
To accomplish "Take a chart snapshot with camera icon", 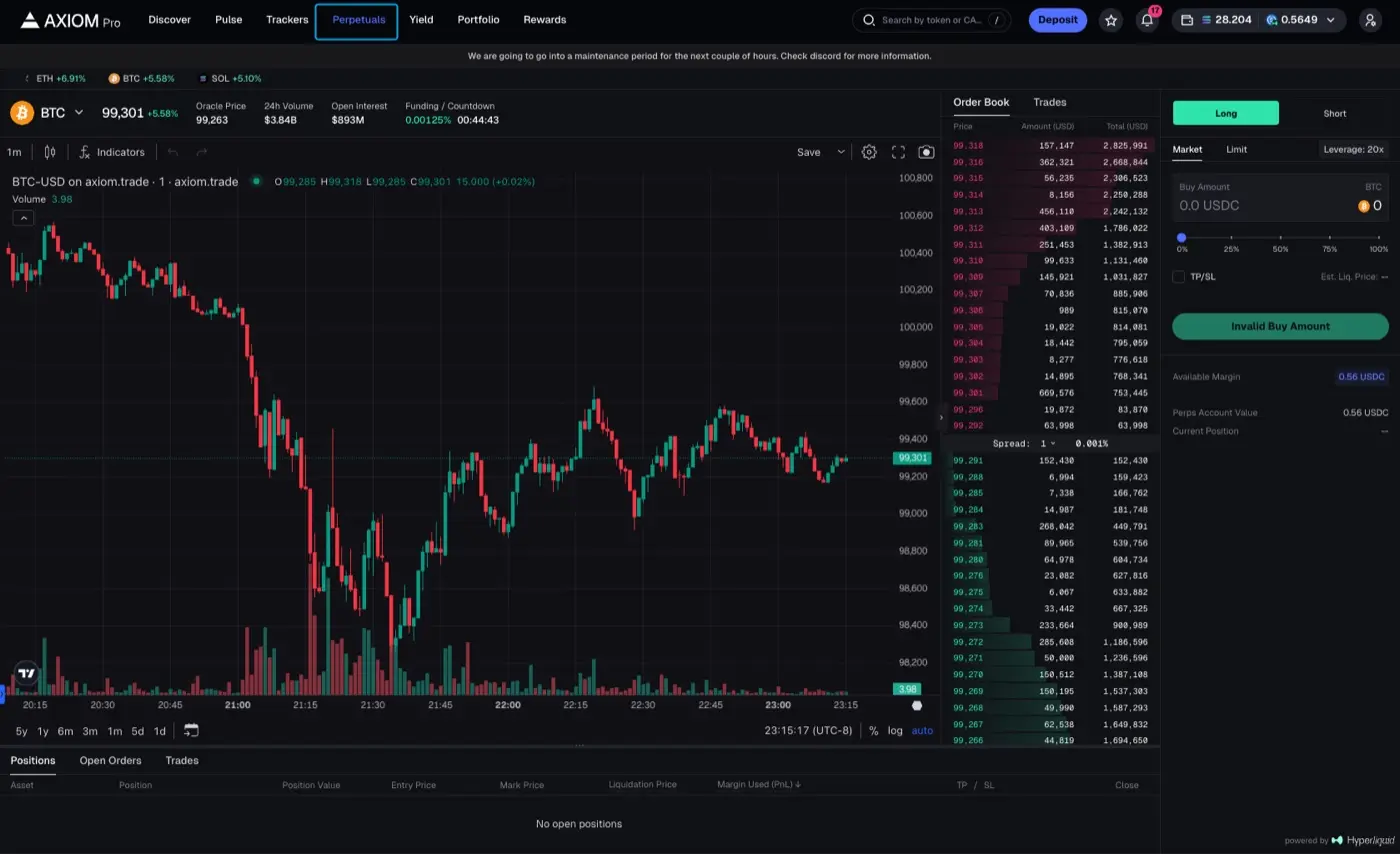I will [926, 152].
